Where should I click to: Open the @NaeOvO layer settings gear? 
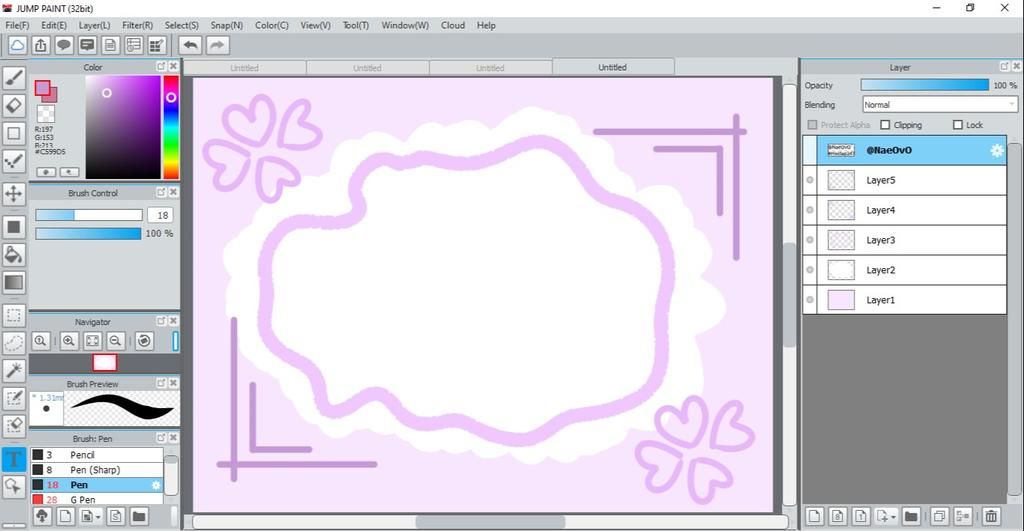pos(997,151)
